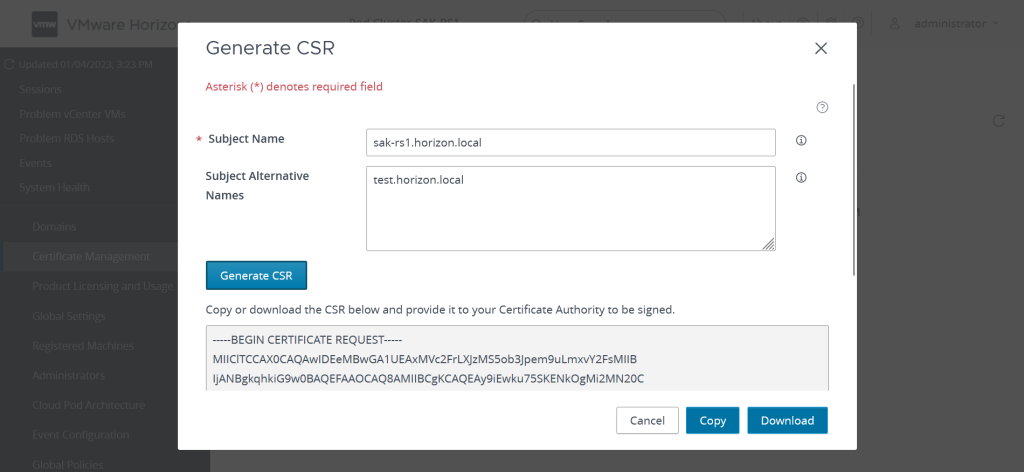The height and width of the screenshot is (472, 1024).
Task: Focus the Subject Alternative Names text area
Action: pyautogui.click(x=570, y=208)
